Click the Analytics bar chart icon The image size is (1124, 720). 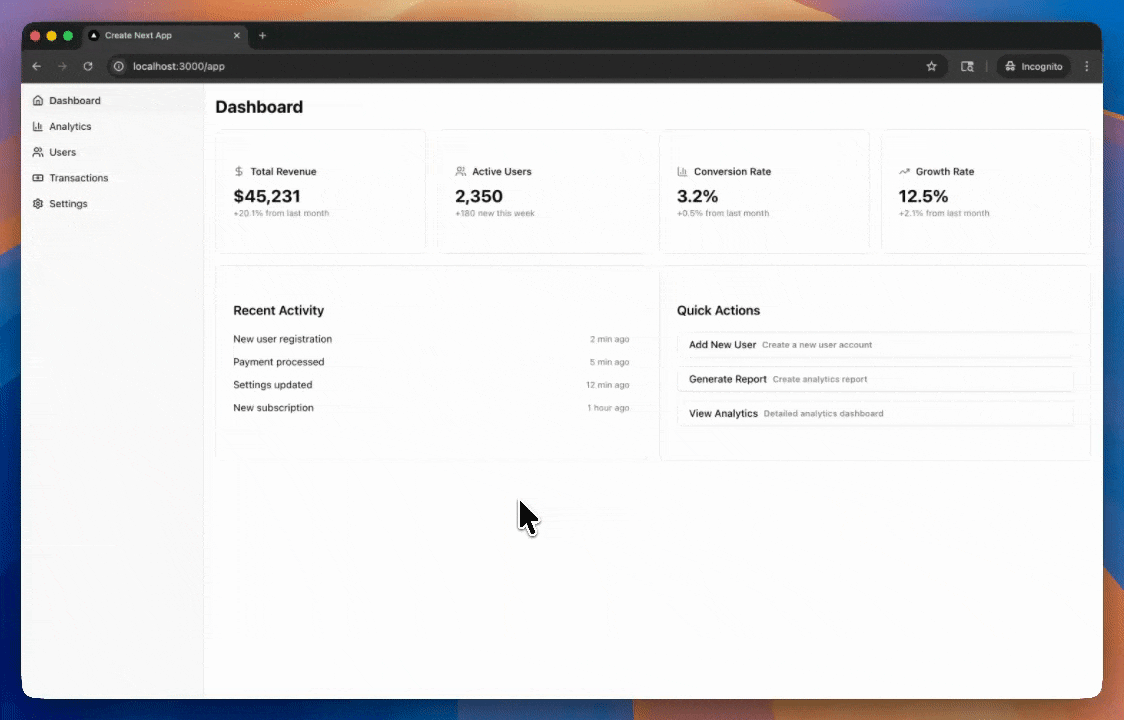tap(38, 127)
